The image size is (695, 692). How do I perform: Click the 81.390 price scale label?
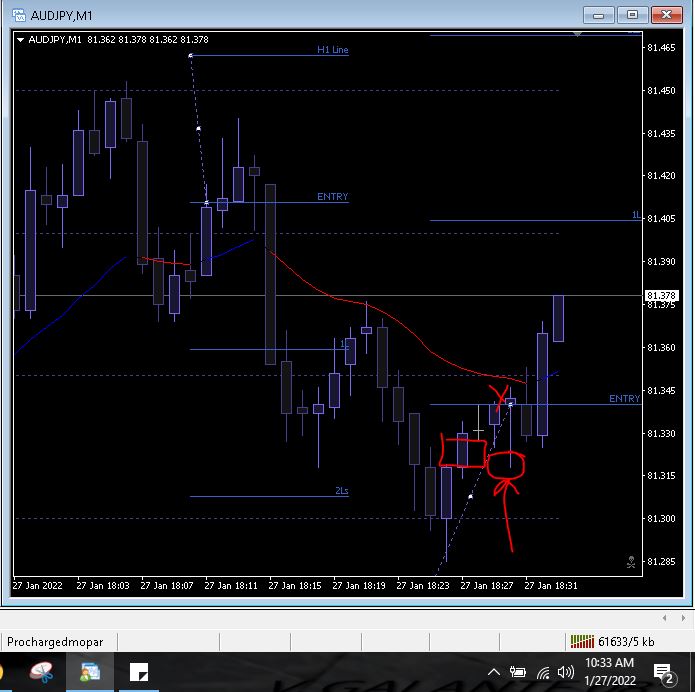coord(661,262)
